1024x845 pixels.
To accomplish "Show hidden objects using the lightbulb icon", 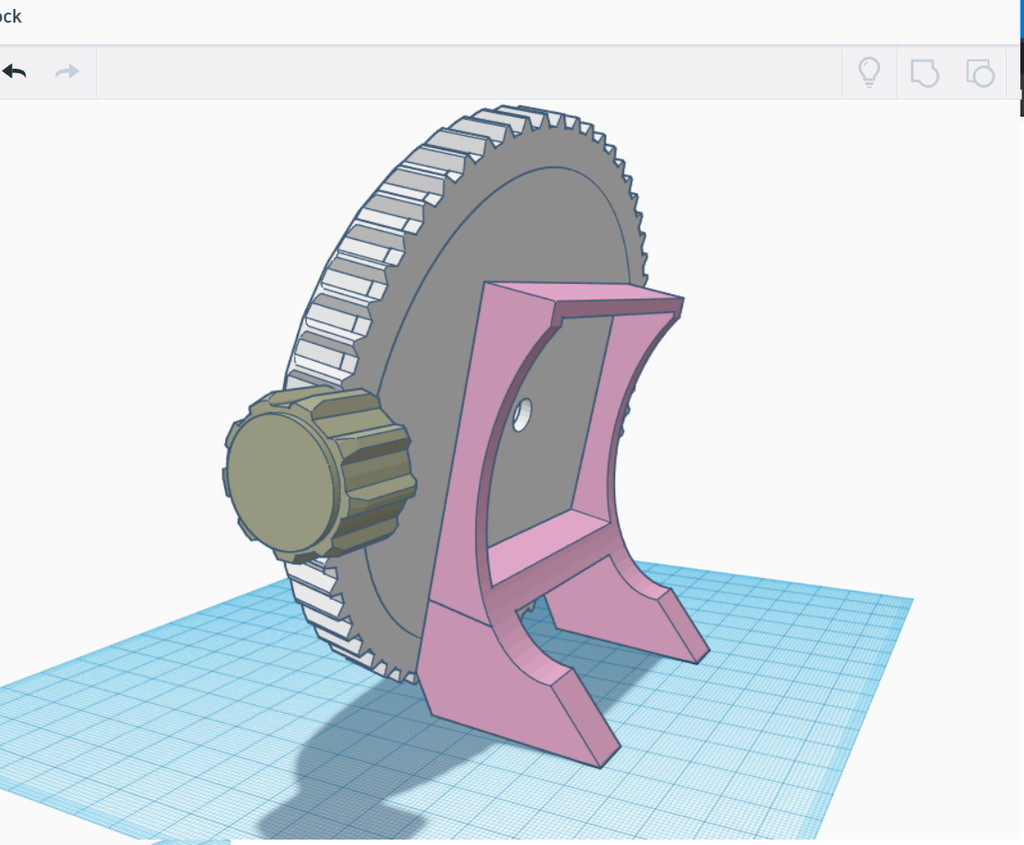I will coord(869,72).
